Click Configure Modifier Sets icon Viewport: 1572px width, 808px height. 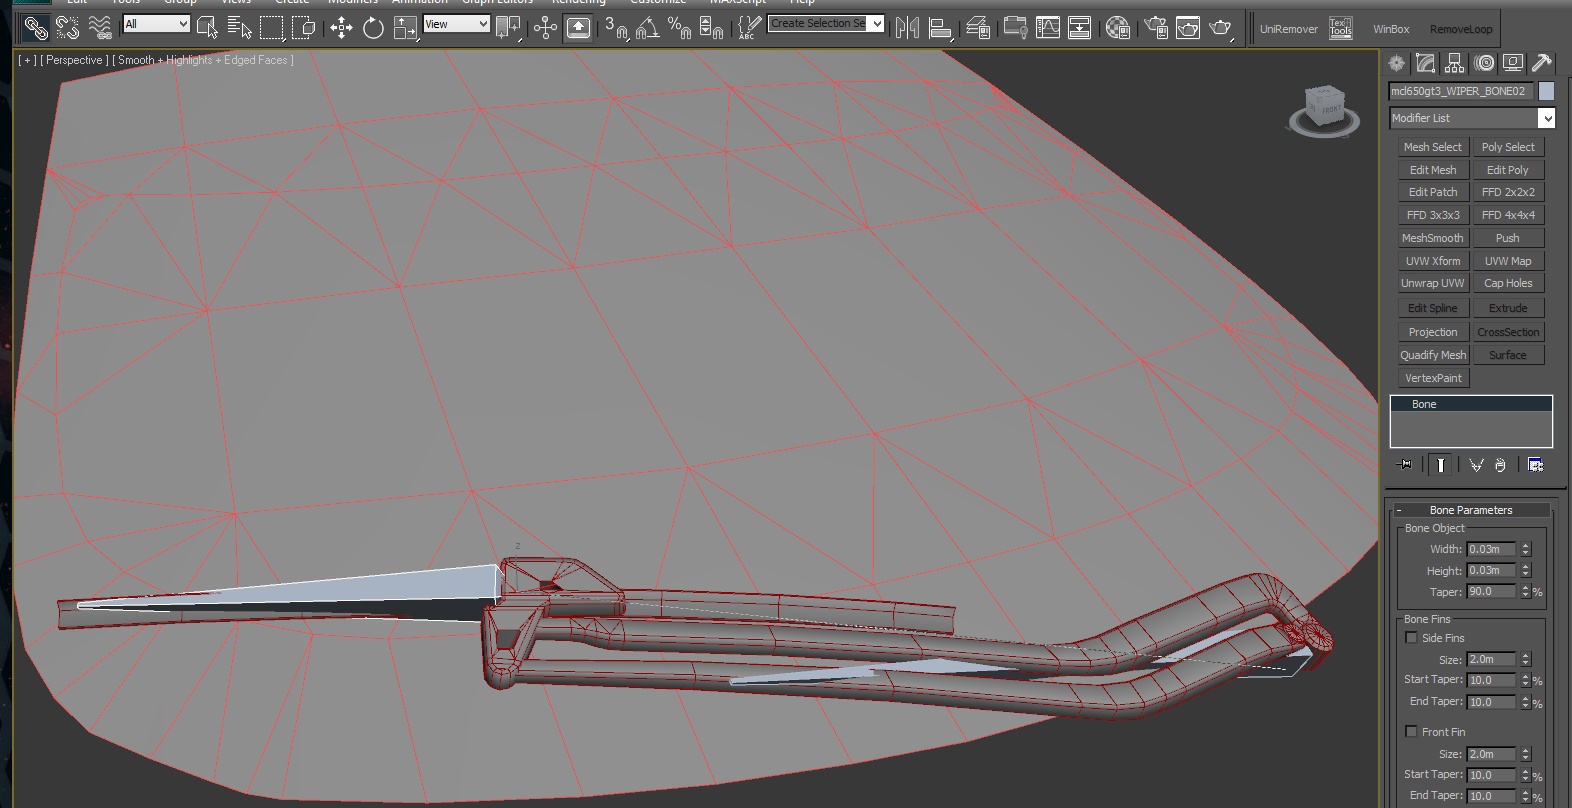(1535, 465)
